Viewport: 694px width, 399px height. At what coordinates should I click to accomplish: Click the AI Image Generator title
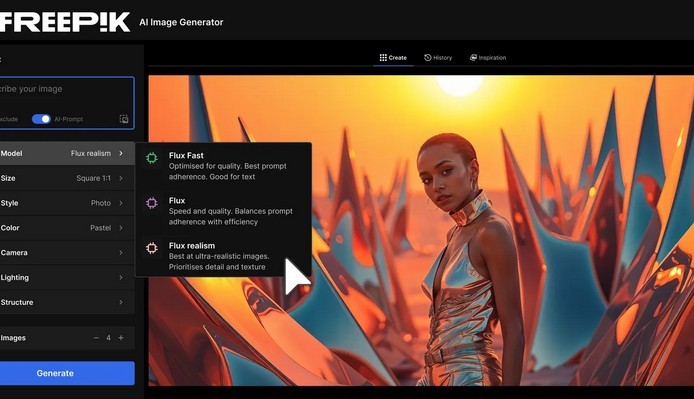click(x=181, y=22)
